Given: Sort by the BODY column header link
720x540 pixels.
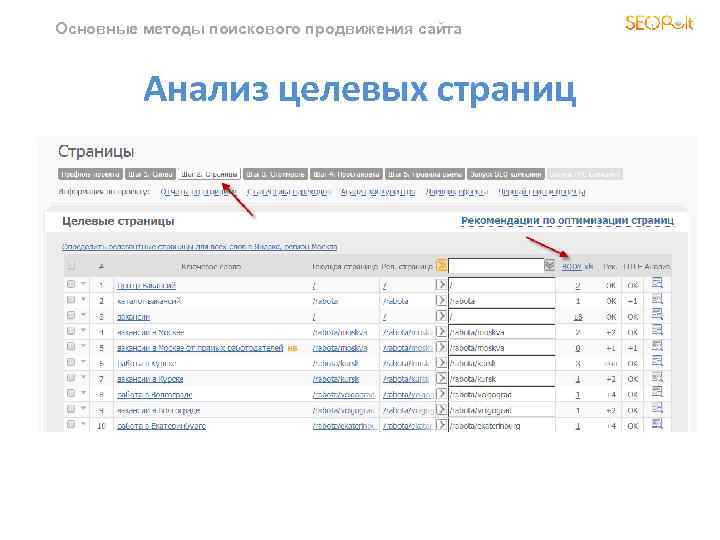Looking at the screenshot, I should point(572,266).
